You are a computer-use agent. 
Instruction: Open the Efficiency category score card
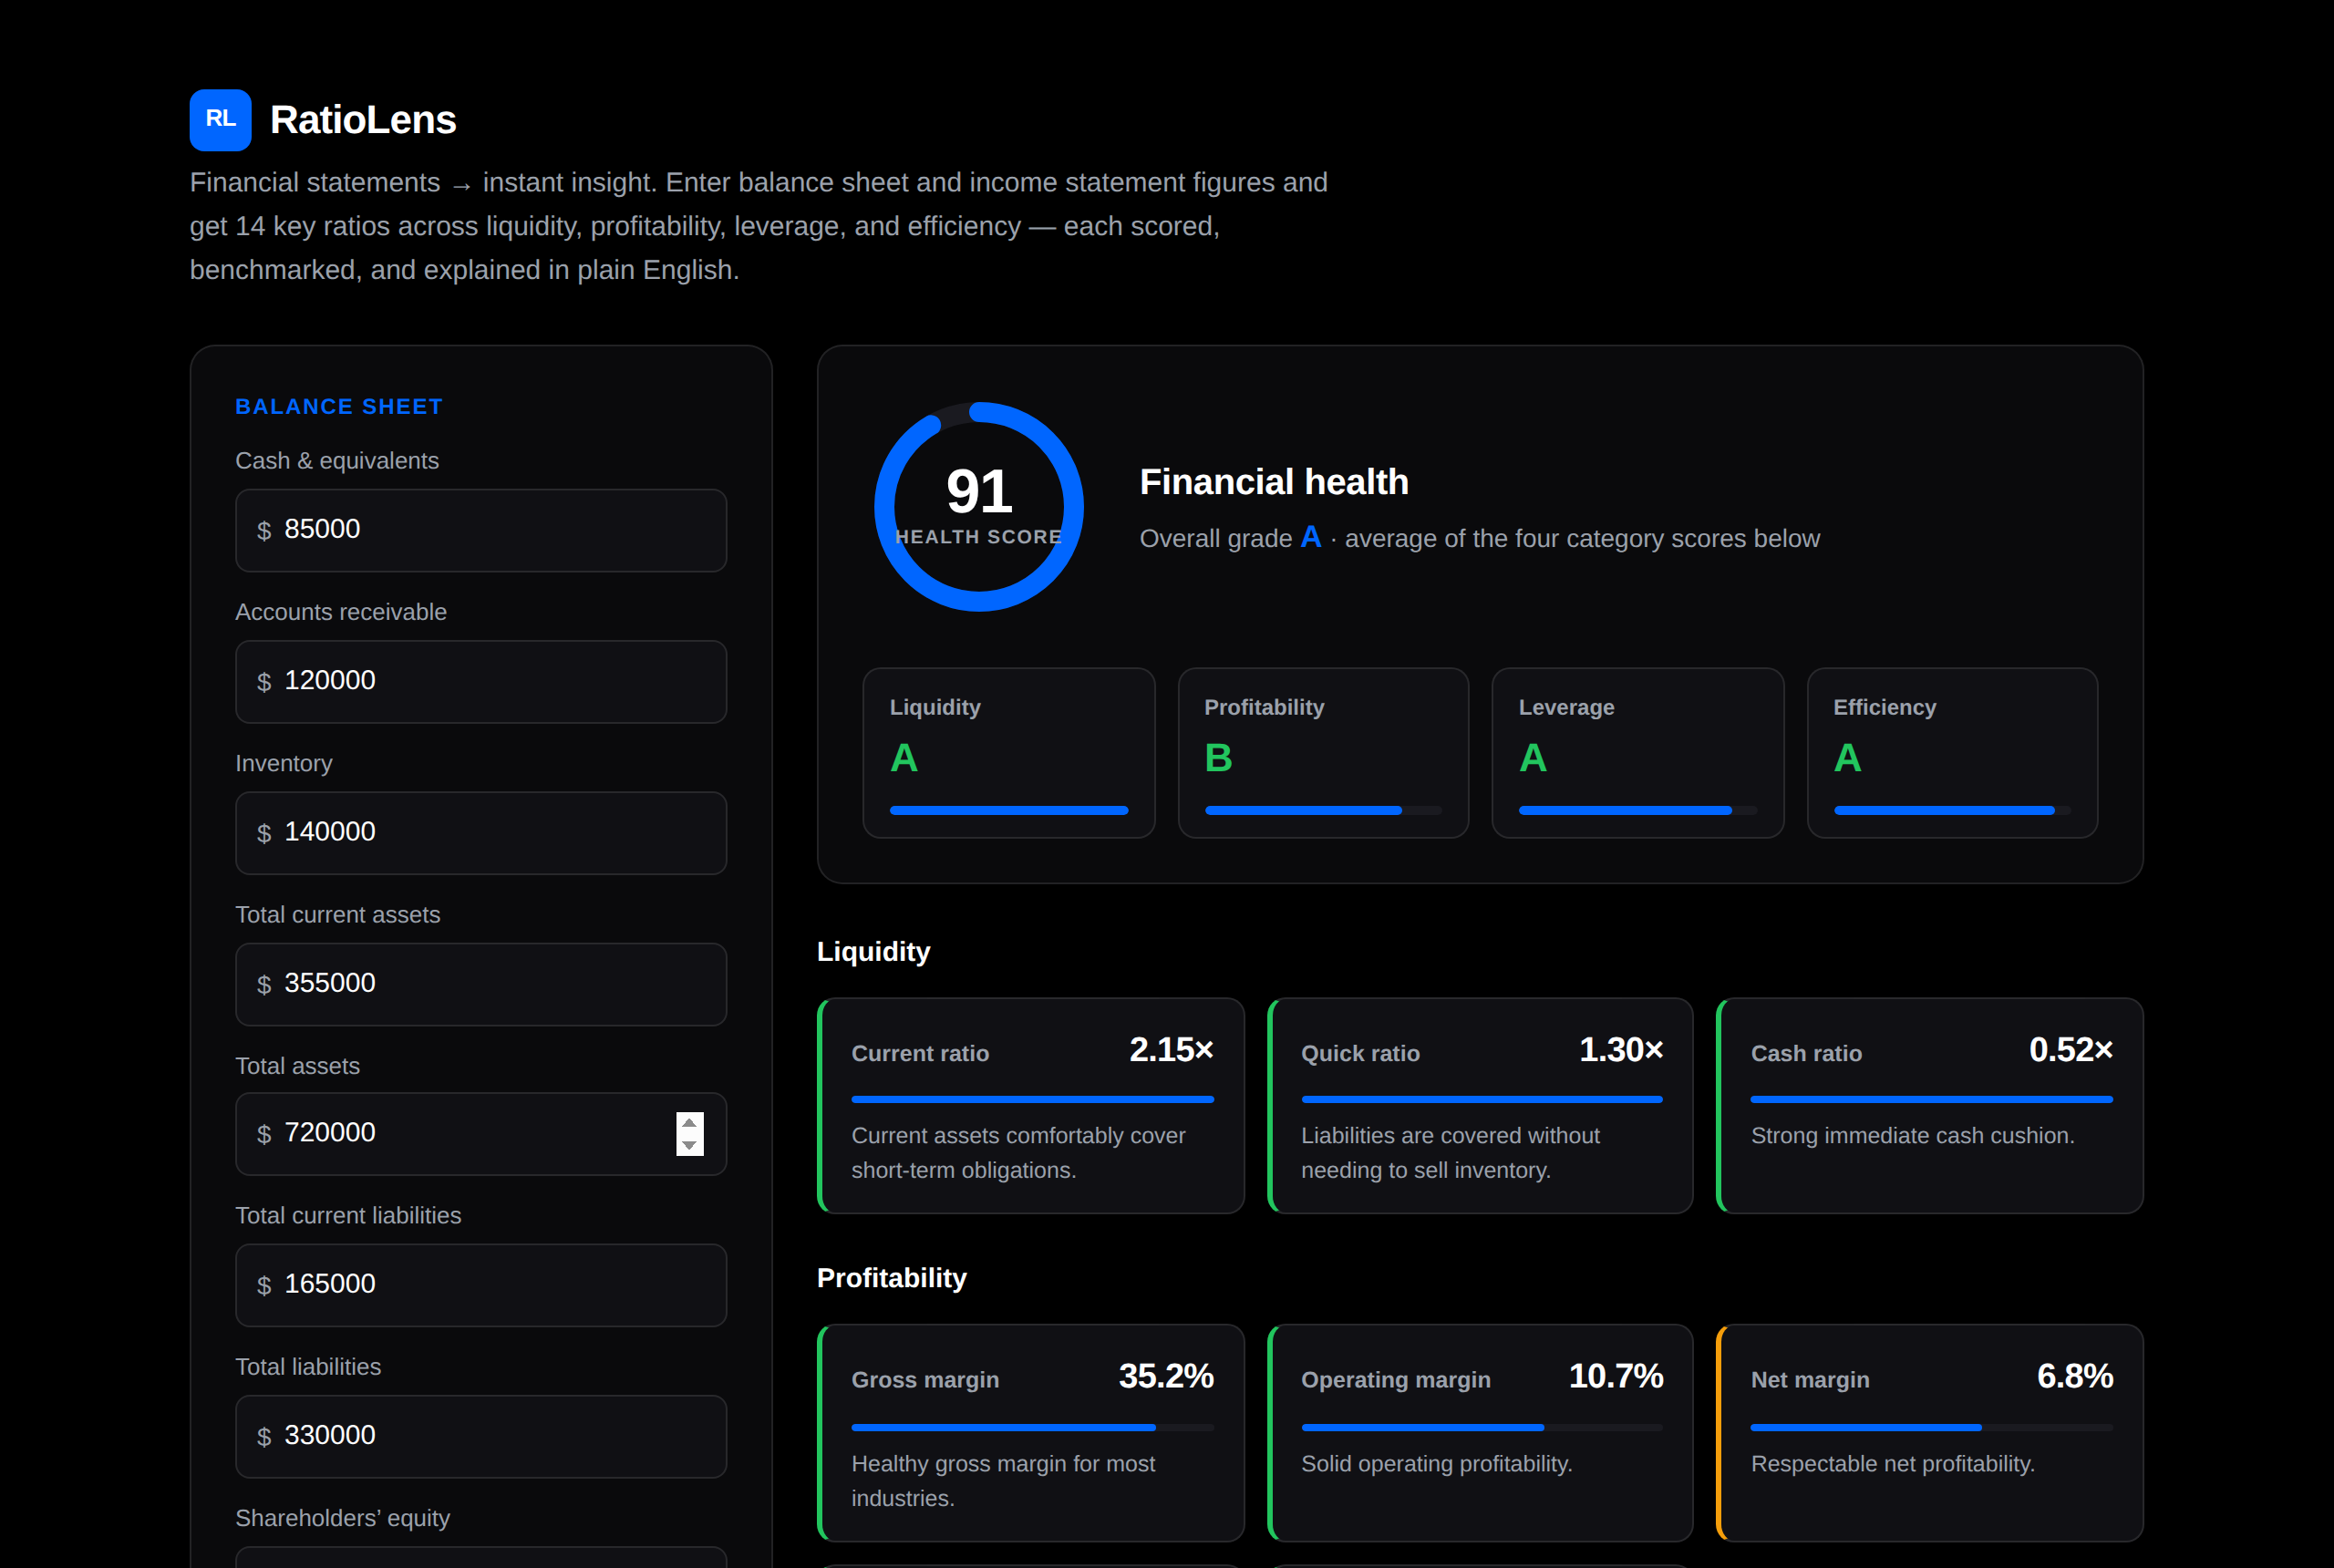tap(1952, 753)
